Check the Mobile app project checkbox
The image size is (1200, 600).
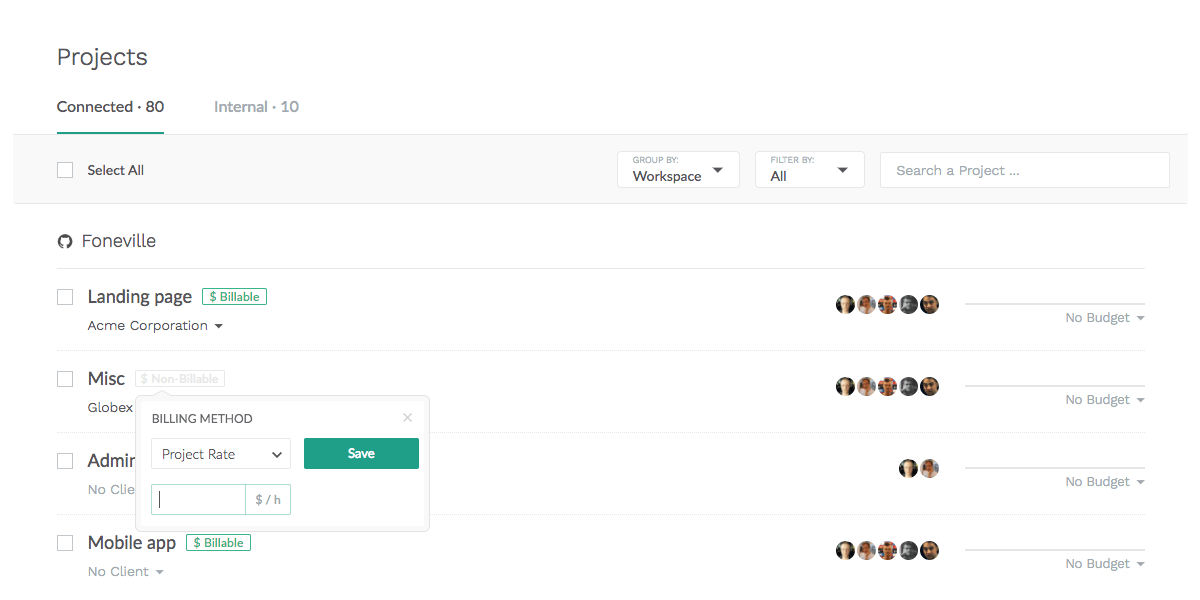65,543
